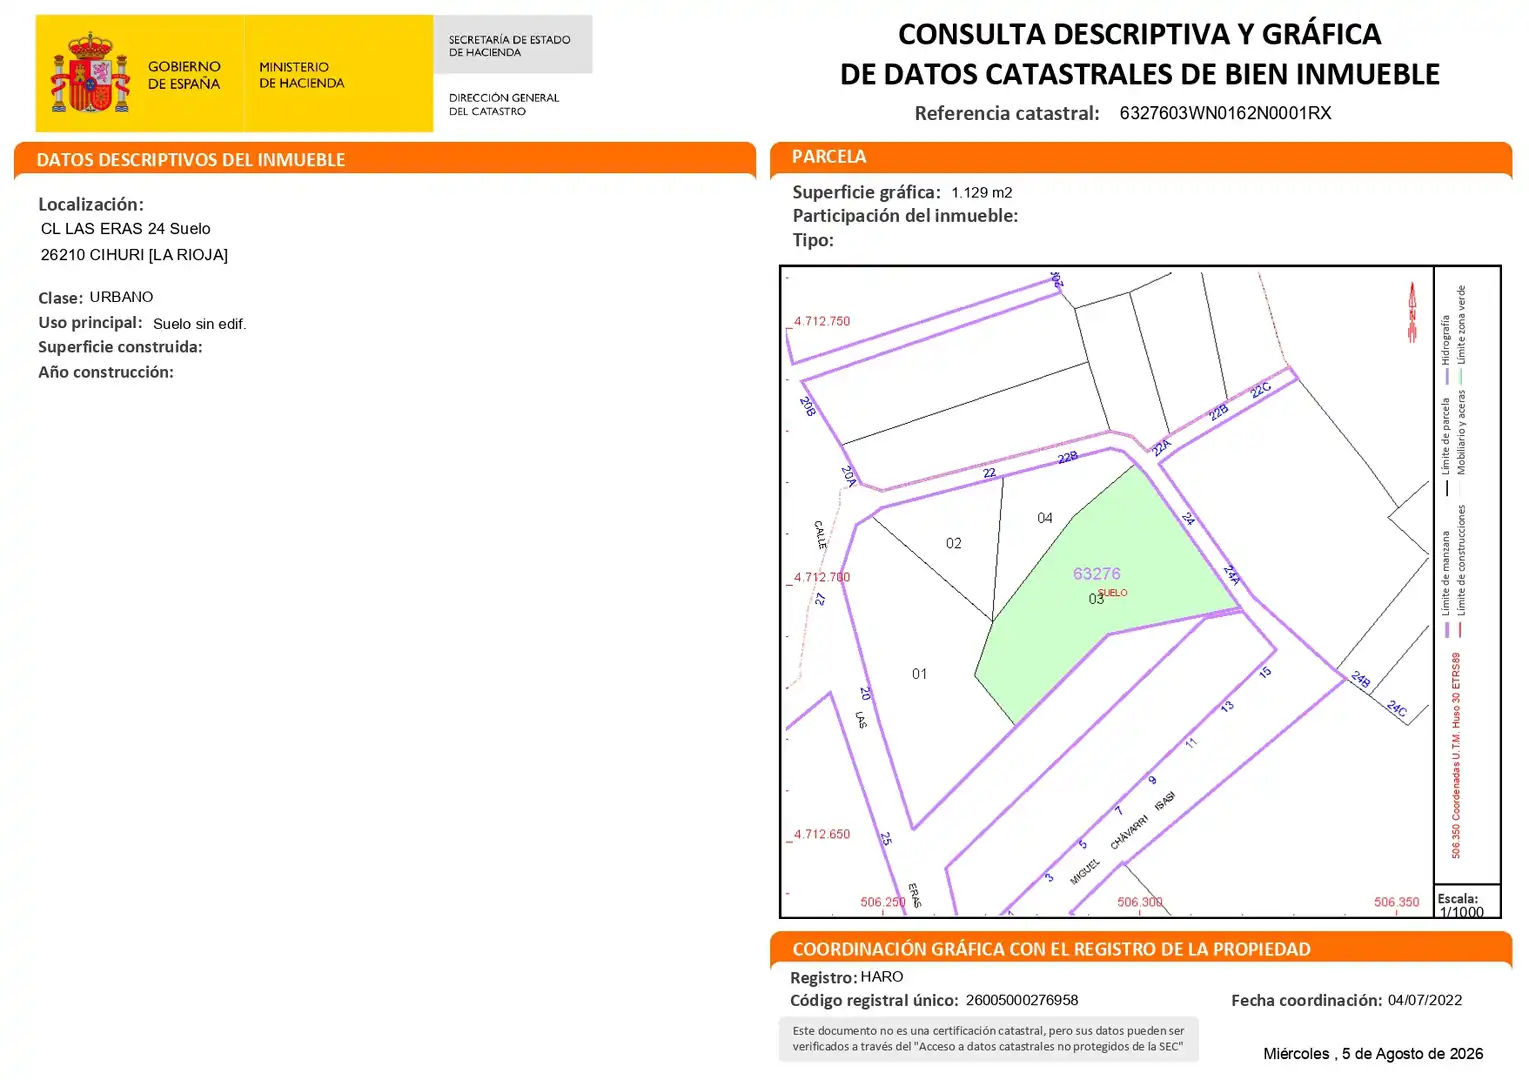Screen dimensions: 1529x1080
Task: Click DIRECCIÓN GENERAL DEL CATASTRO text
Action: 504,104
